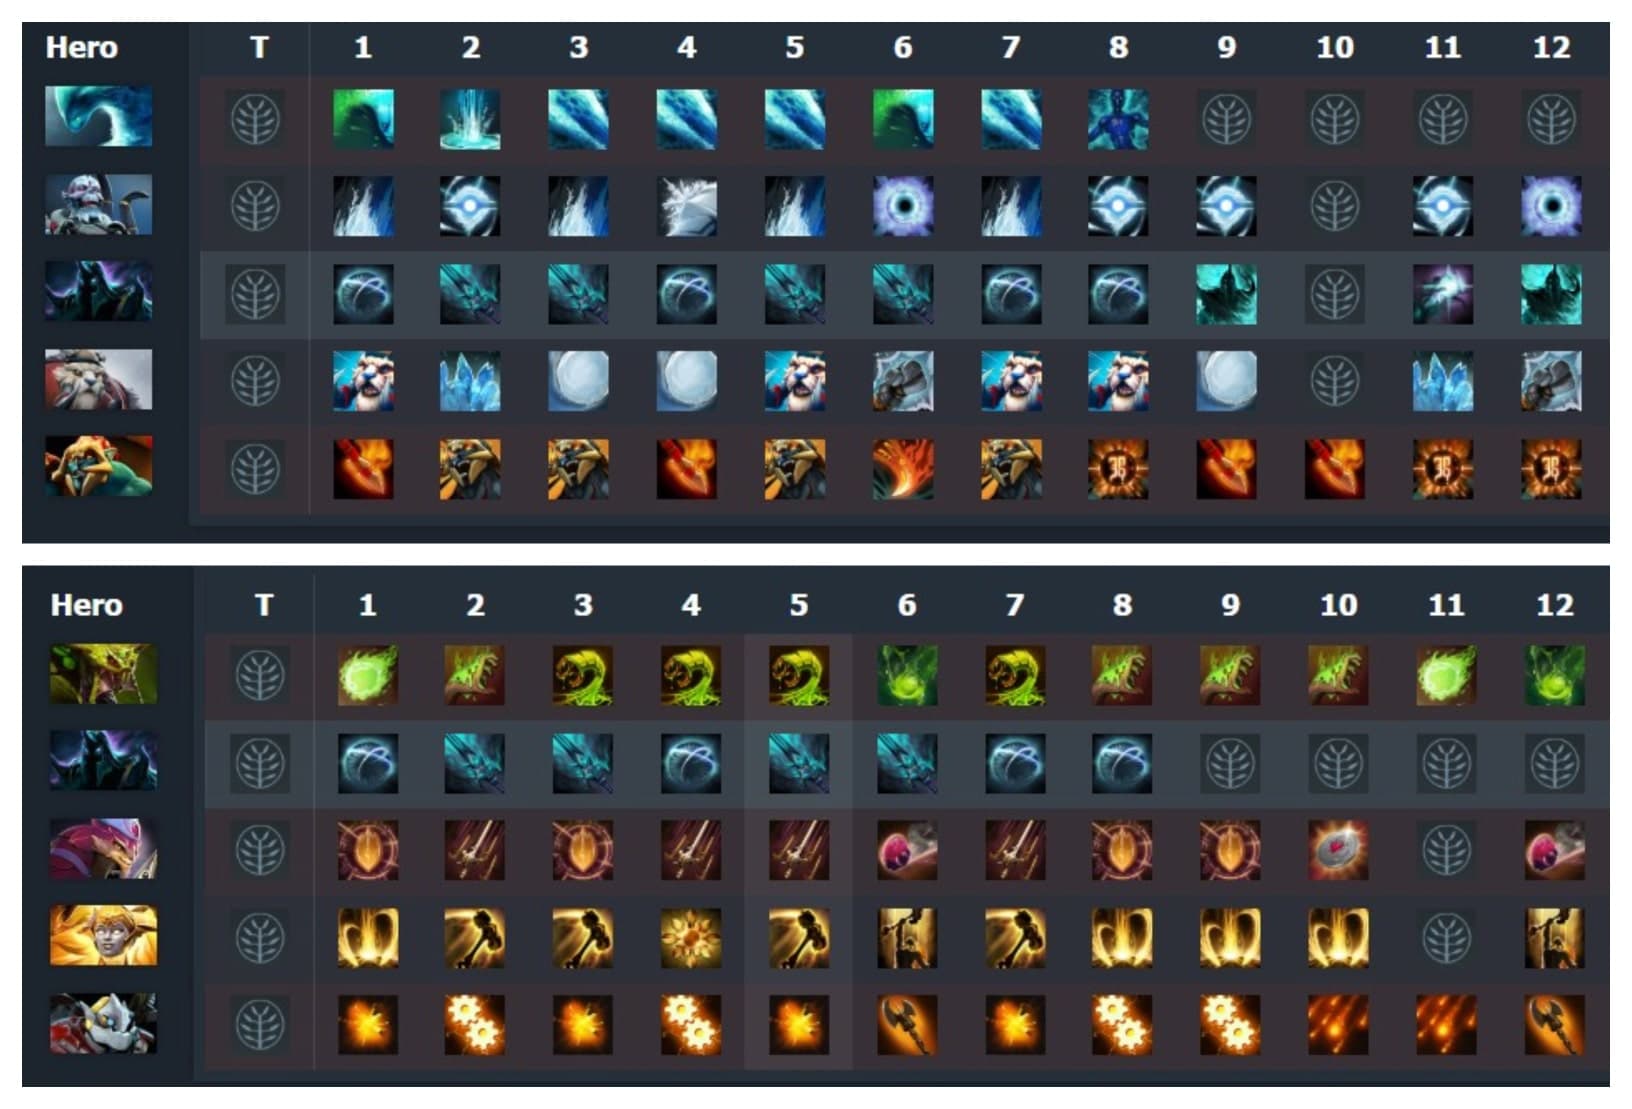The height and width of the screenshot is (1109, 1632).
Task: Click Lich's level 6 Chain Frost icon
Action: (x=902, y=206)
